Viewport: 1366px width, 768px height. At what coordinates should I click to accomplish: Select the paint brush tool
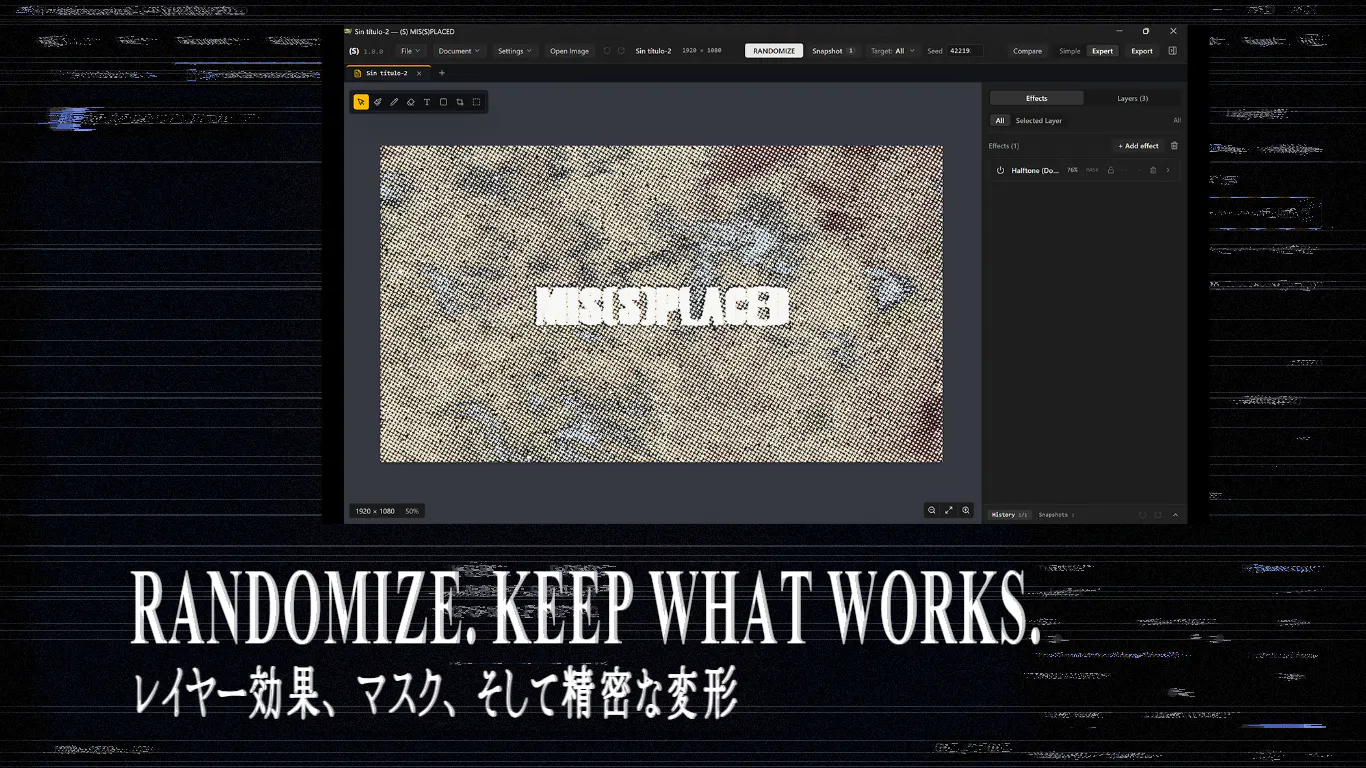pyautogui.click(x=377, y=102)
